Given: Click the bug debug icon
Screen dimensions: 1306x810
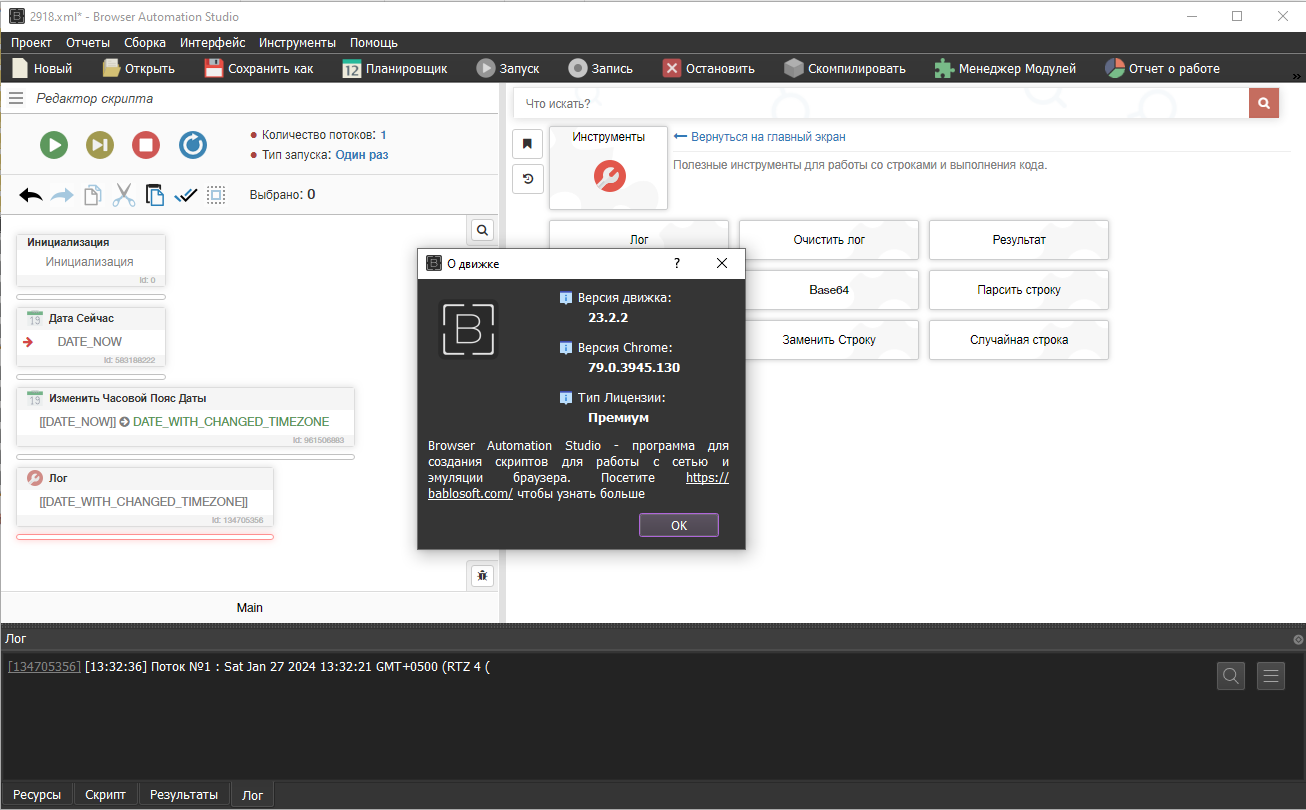Looking at the screenshot, I should click(x=482, y=575).
